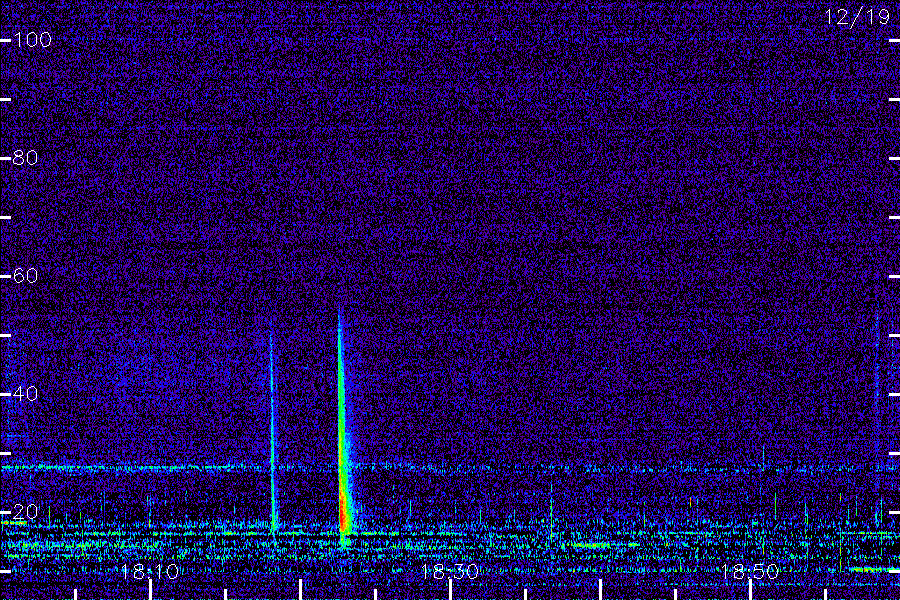Click the fainter cyan burst streak
The height and width of the screenshot is (600, 900).
(x=273, y=433)
